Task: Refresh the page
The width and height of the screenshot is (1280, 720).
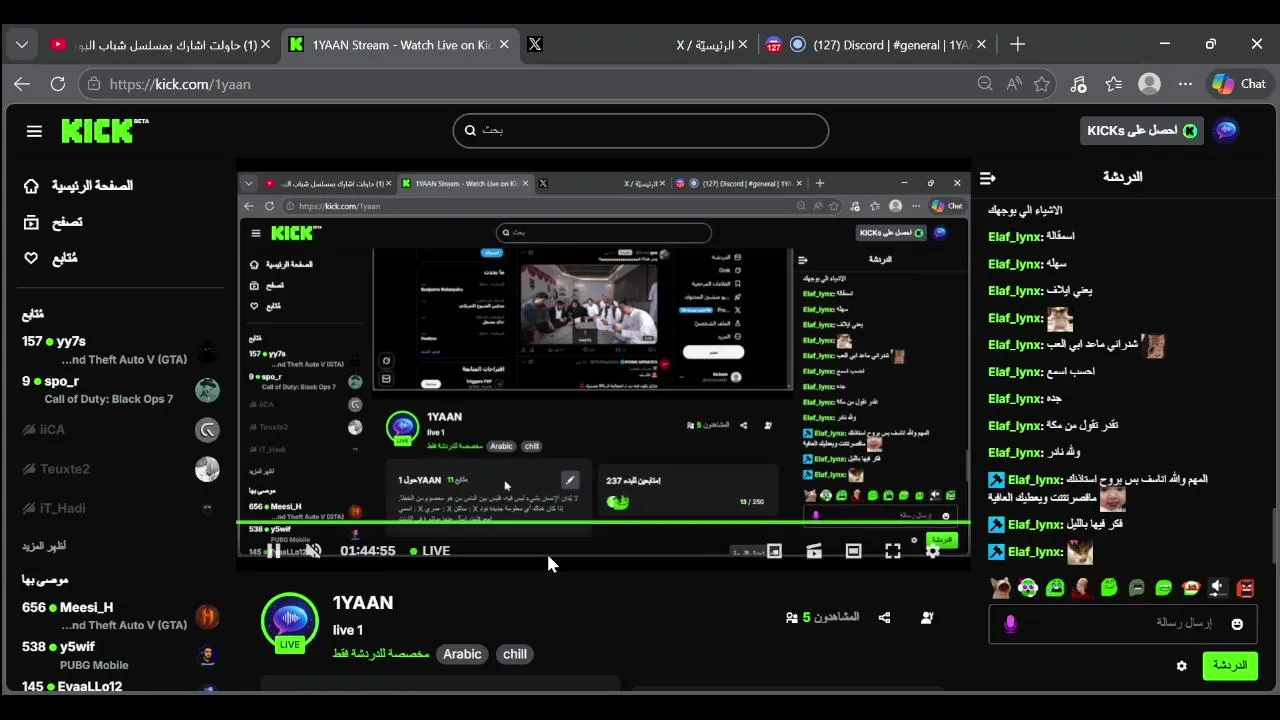Action: click(58, 84)
